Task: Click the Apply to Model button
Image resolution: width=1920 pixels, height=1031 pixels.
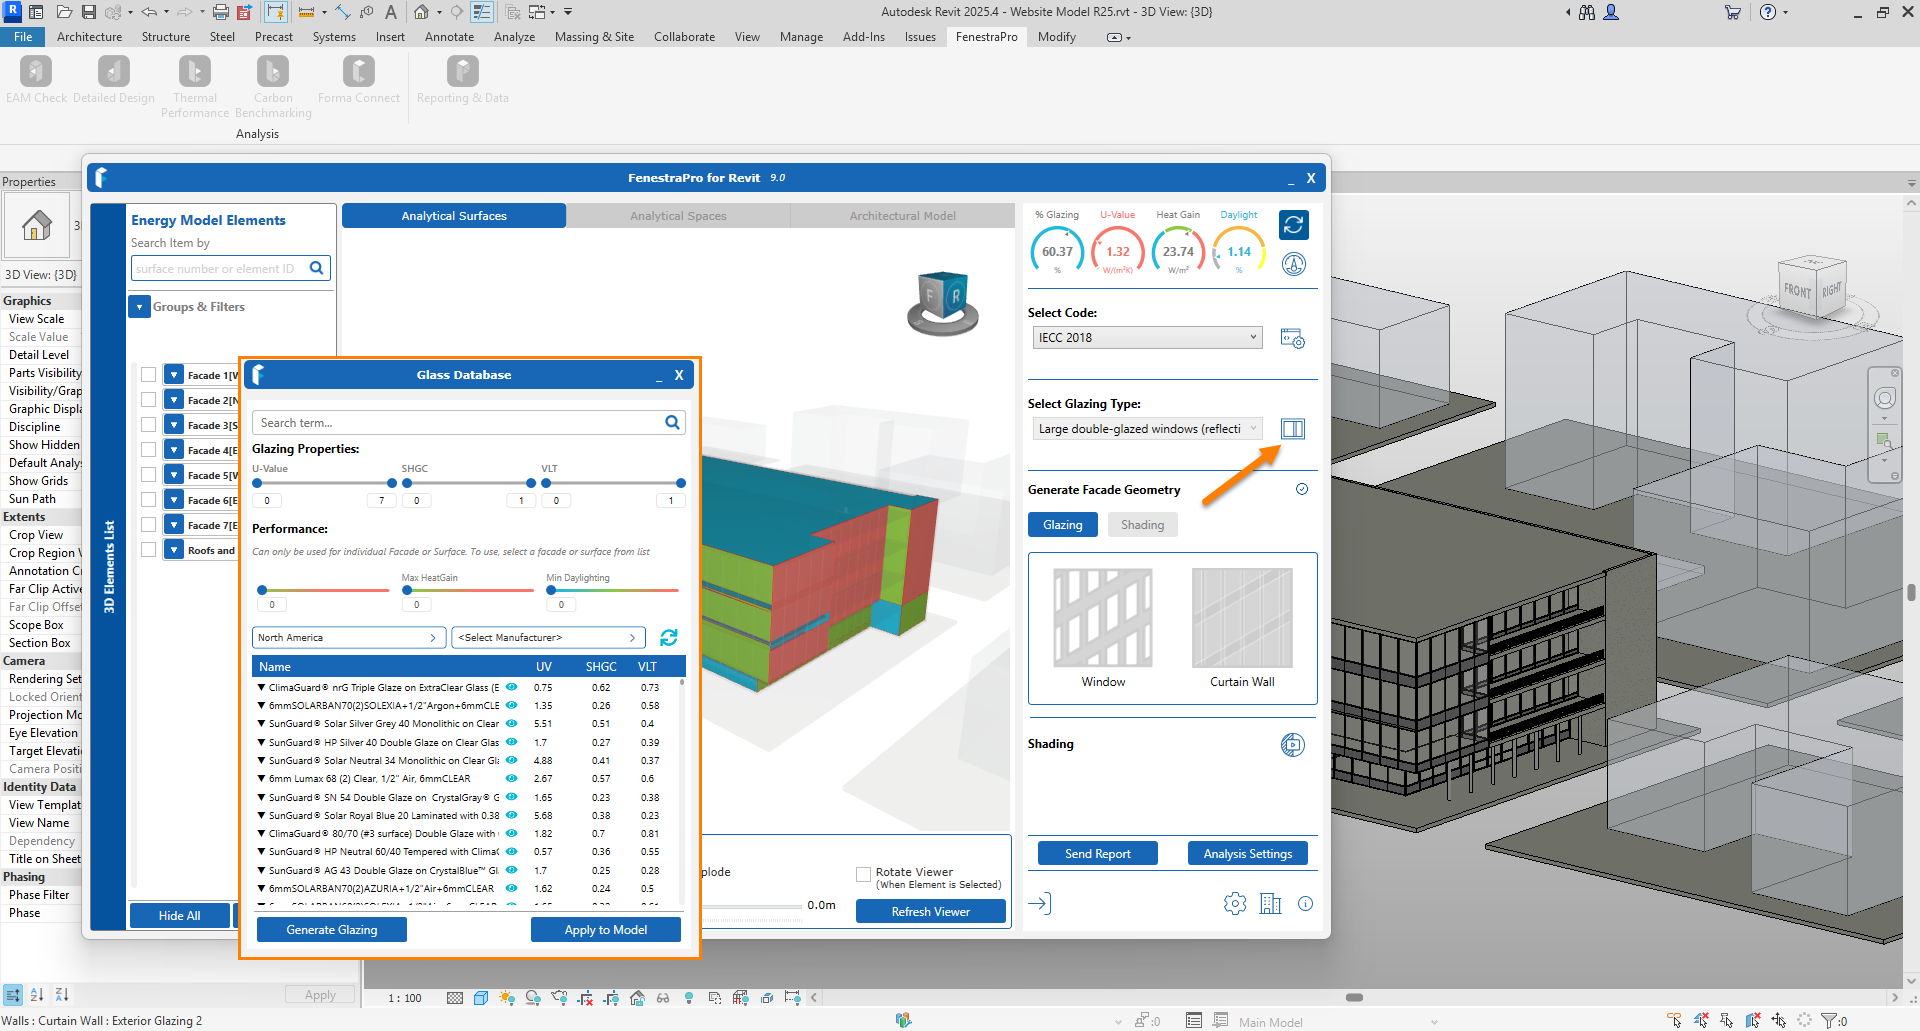Action: tap(605, 930)
